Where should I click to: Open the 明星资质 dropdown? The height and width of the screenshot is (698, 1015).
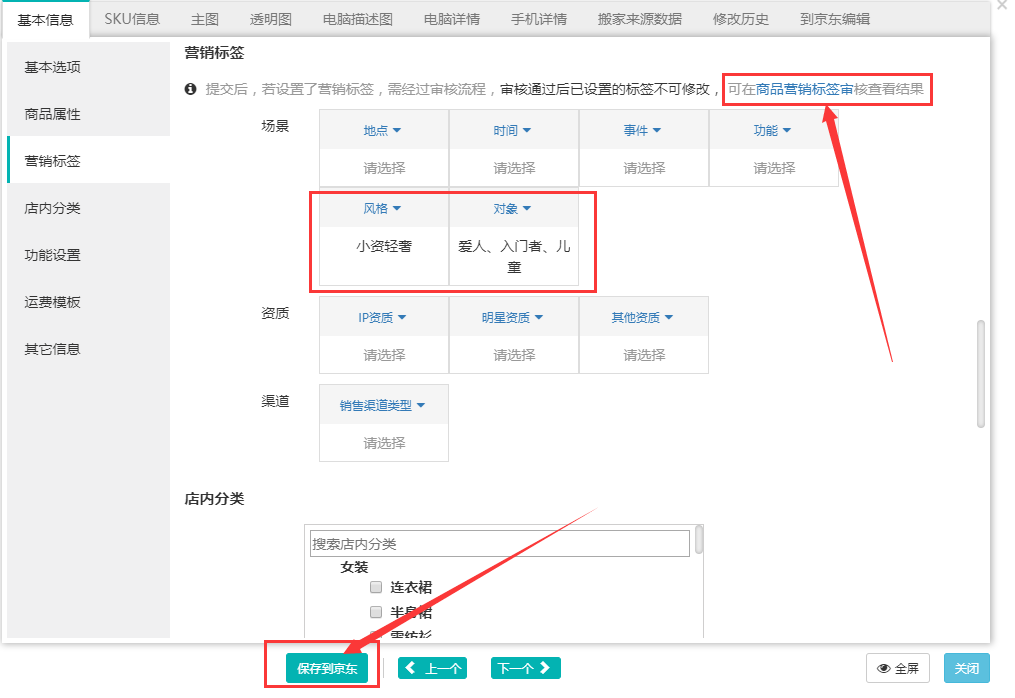[x=513, y=318]
